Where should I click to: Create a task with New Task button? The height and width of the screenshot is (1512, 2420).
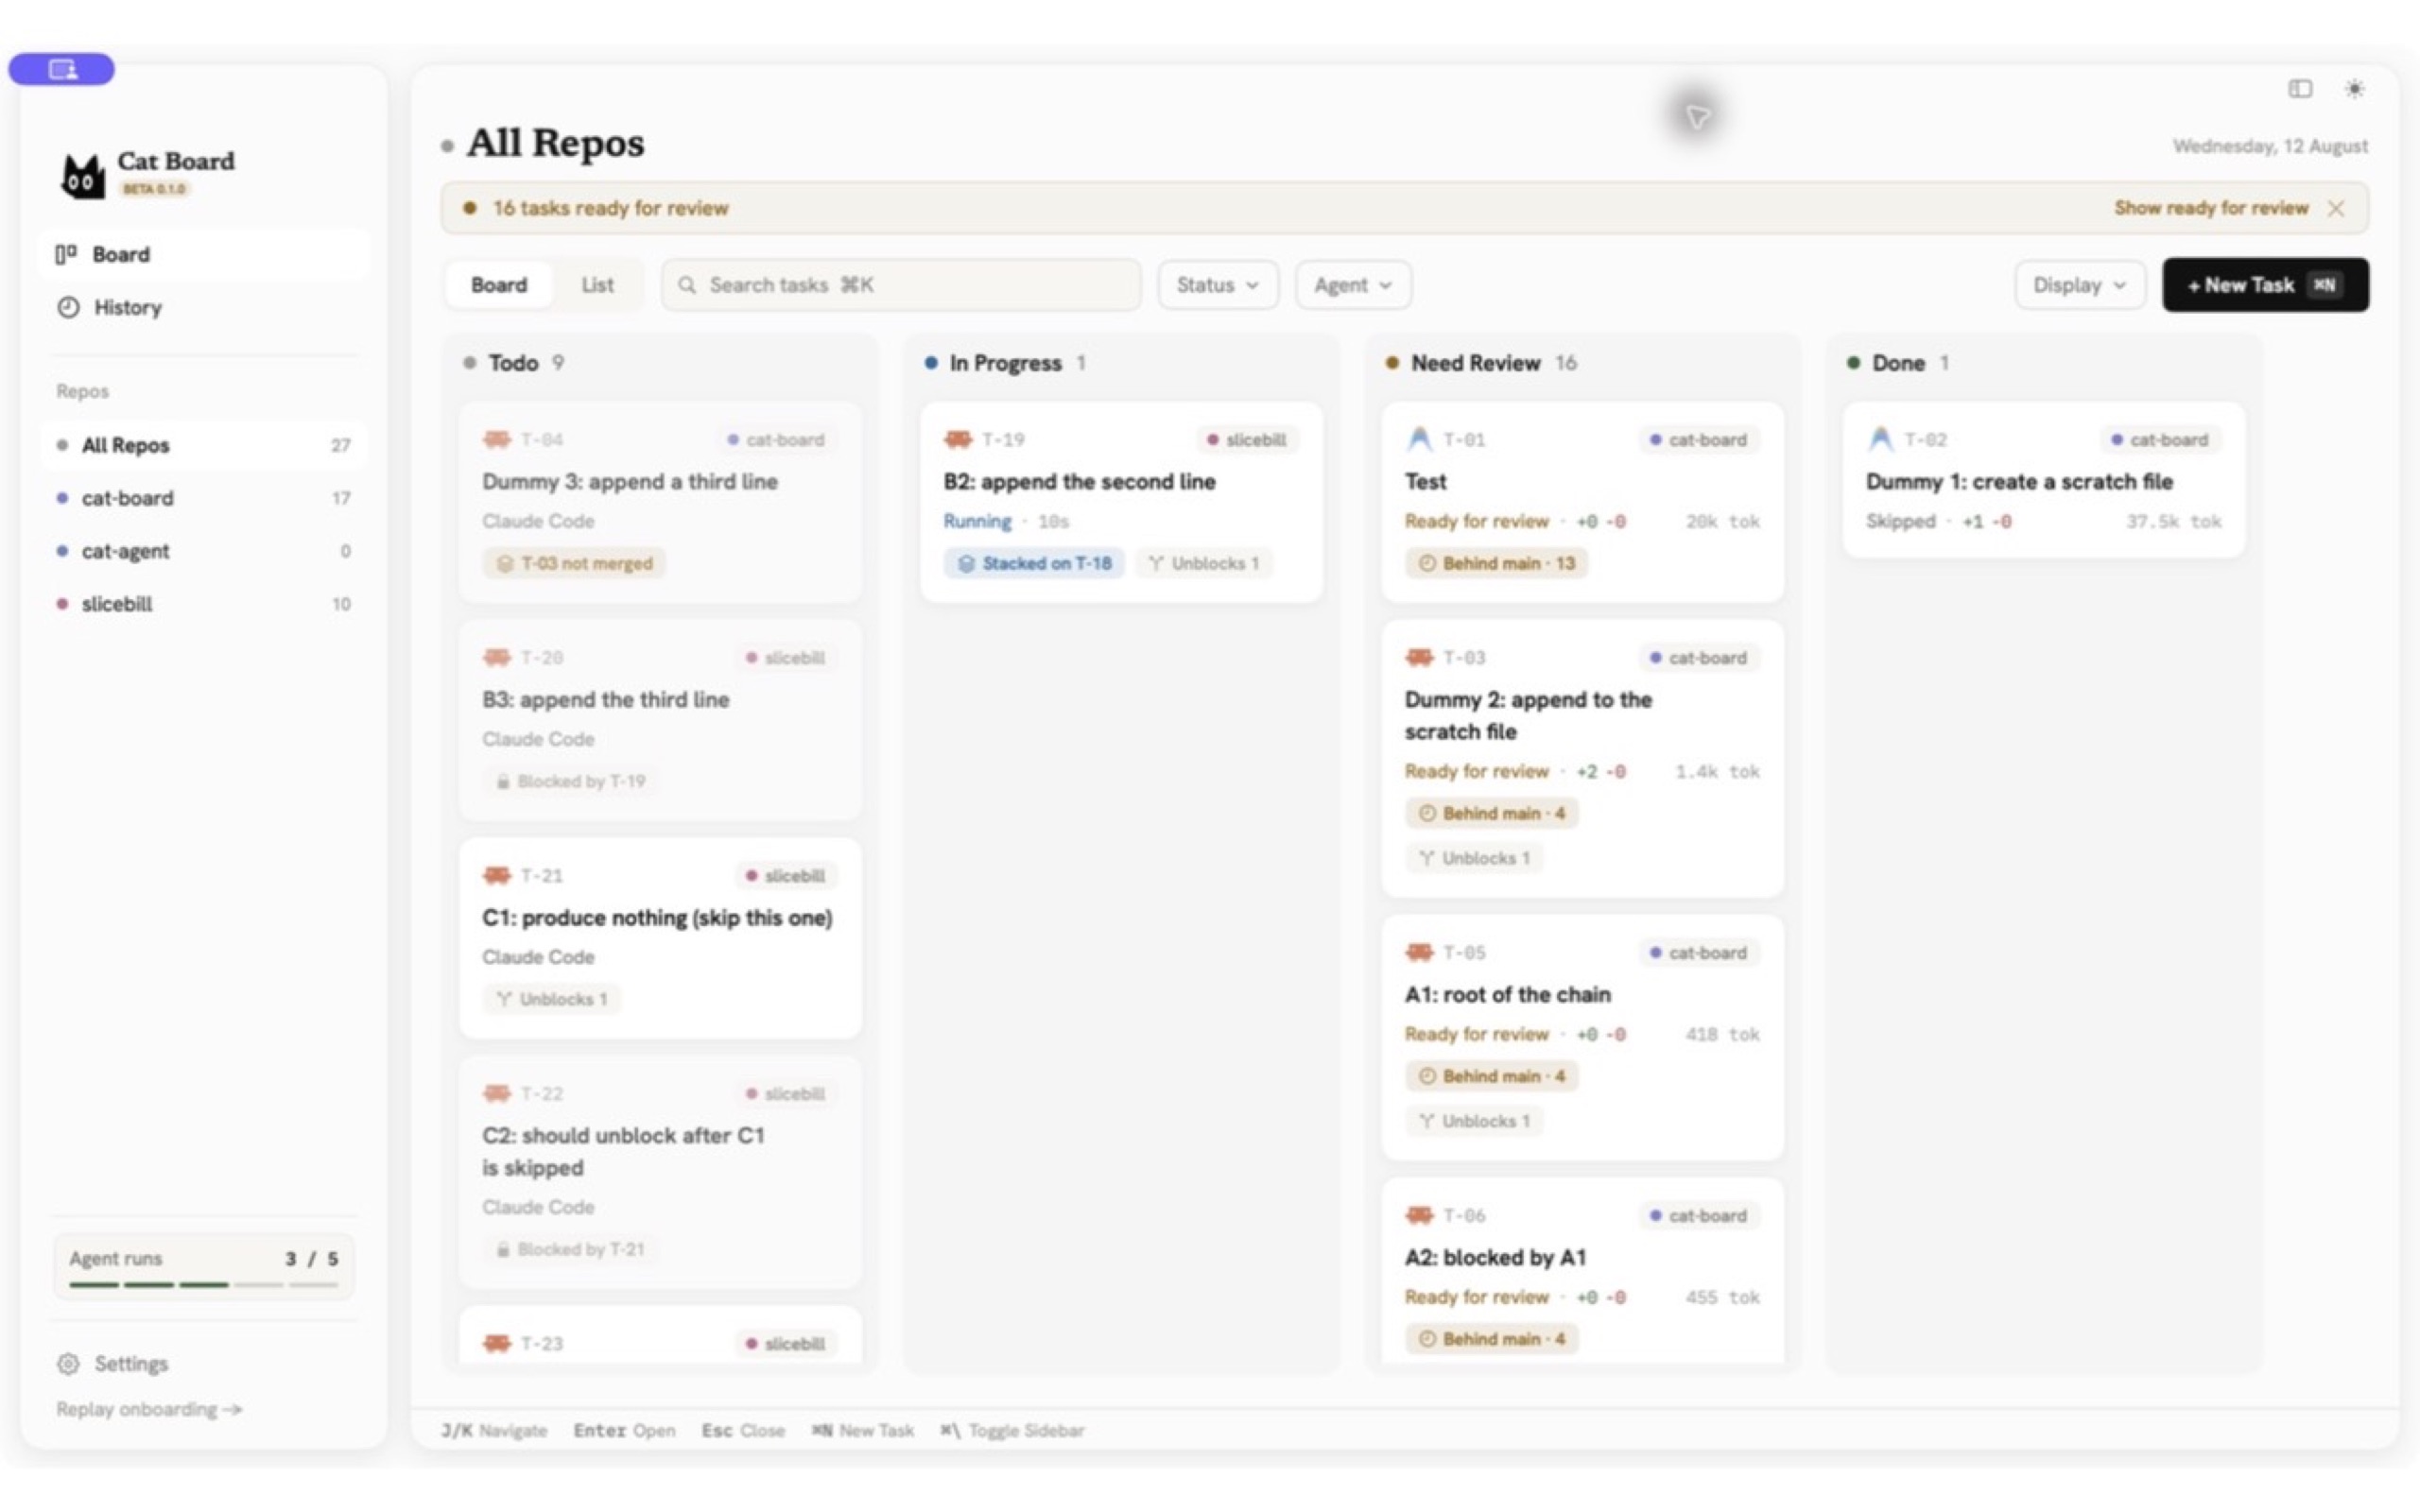[x=2264, y=285]
